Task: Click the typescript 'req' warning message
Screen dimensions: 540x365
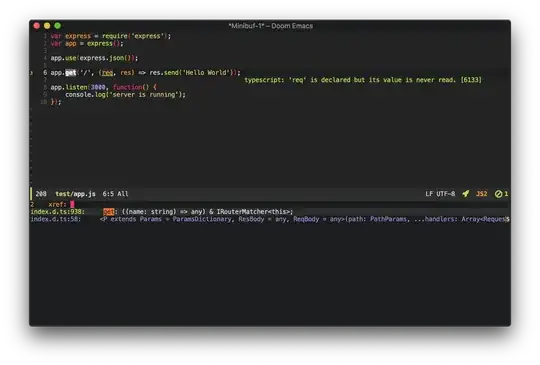Action: click(363, 80)
